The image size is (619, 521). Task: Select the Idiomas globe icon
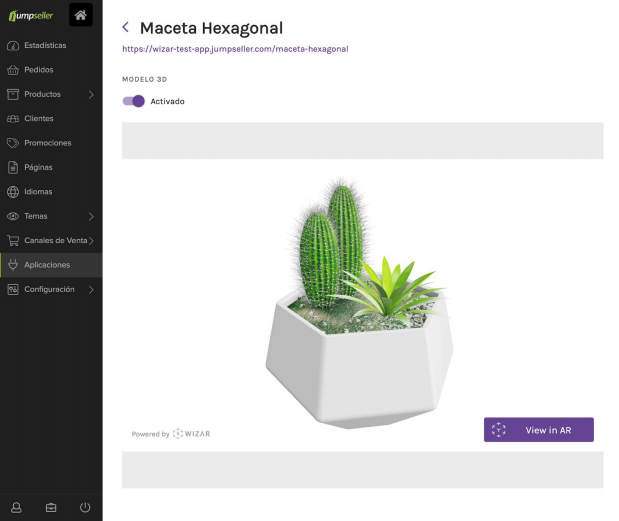pyautogui.click(x=13, y=192)
